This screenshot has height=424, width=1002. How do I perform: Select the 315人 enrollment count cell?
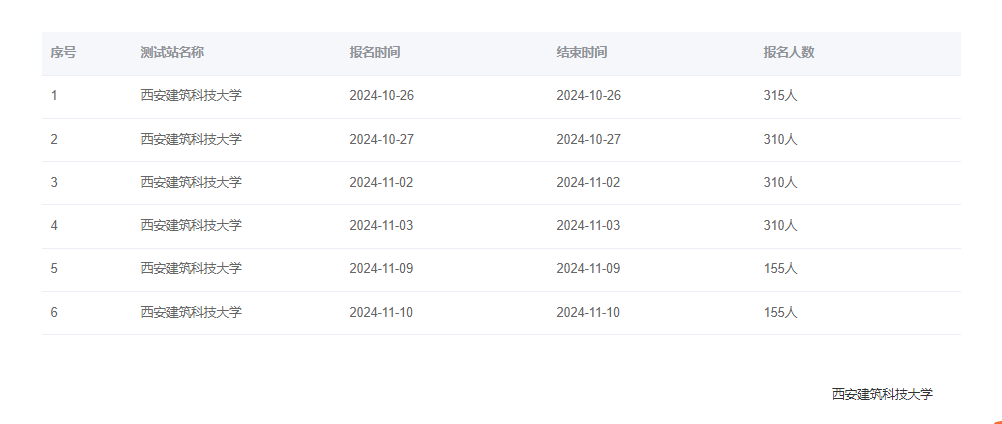tap(780, 96)
